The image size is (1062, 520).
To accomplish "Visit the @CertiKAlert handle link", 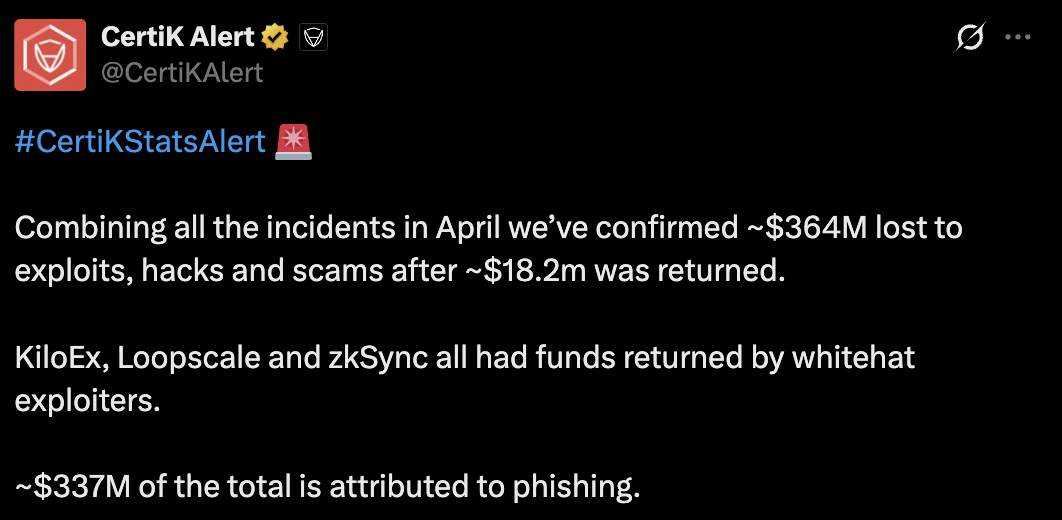I will (182, 72).
